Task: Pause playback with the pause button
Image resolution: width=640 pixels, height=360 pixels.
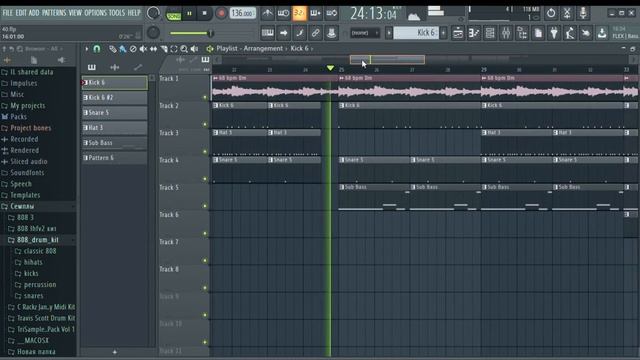Action: coord(189,13)
